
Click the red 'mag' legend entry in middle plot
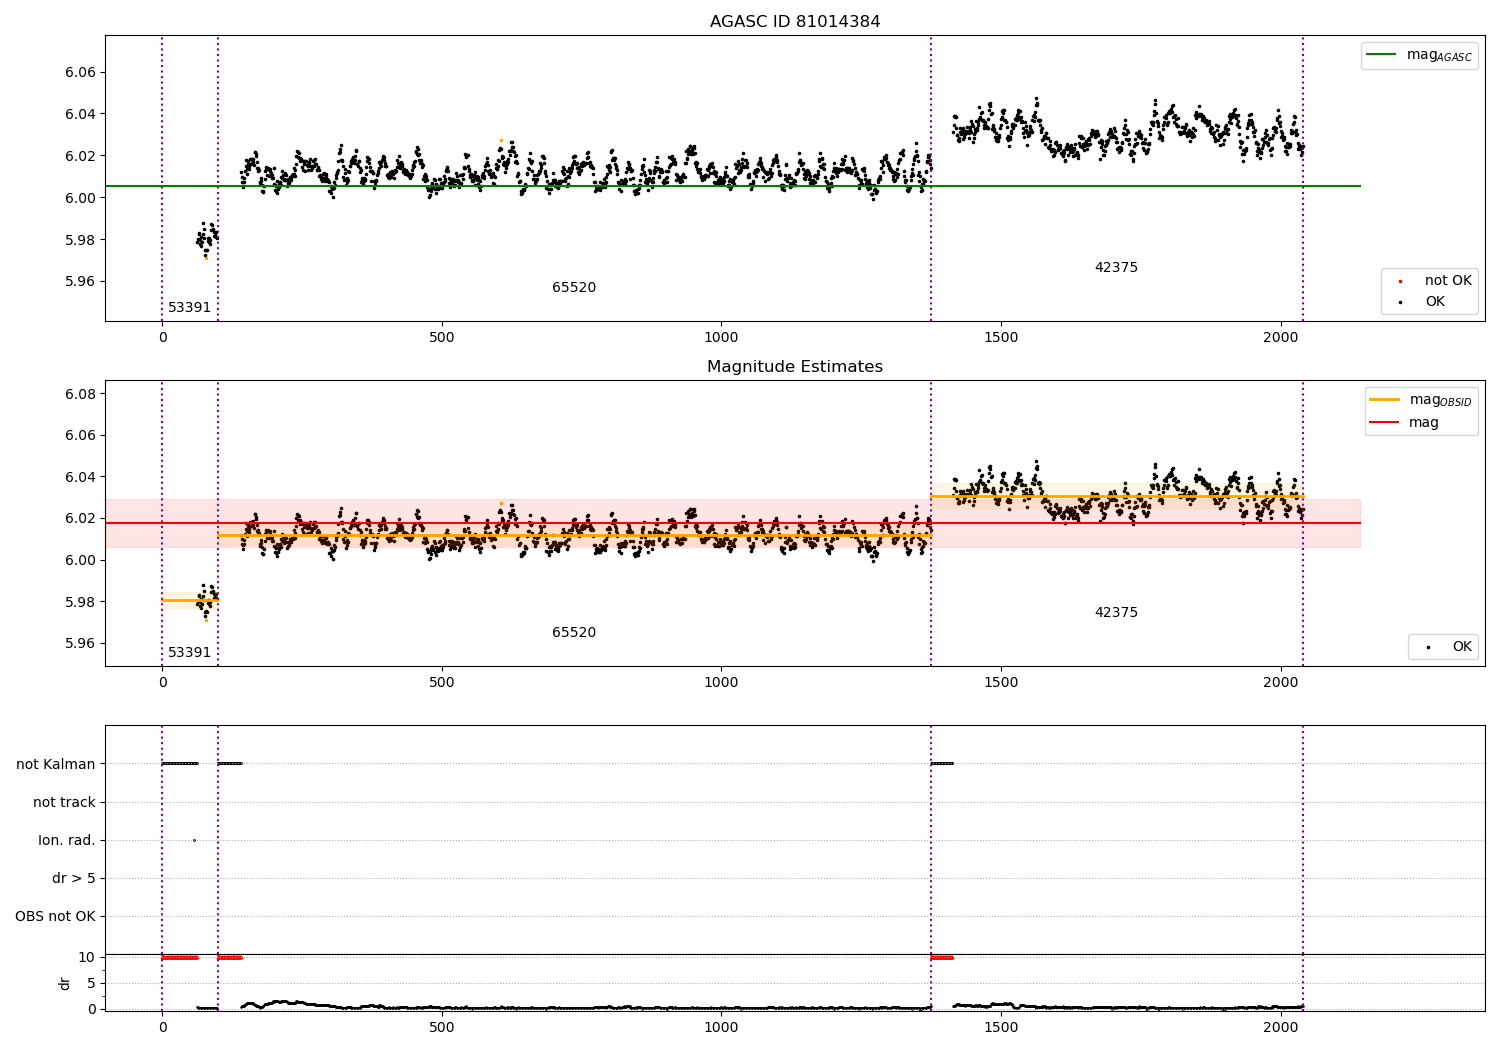click(x=1405, y=423)
